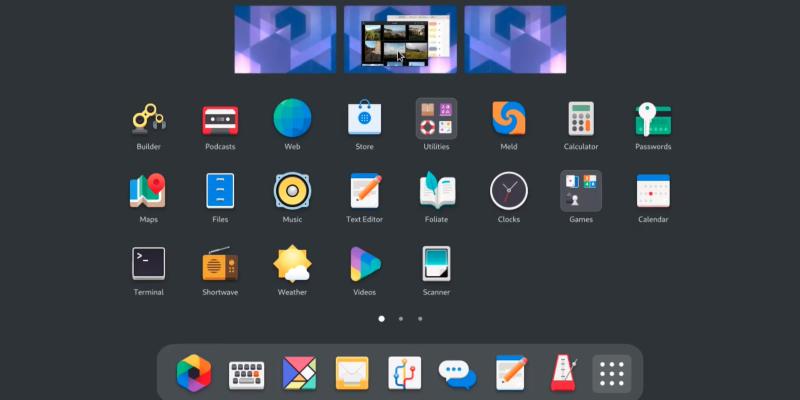Expand the Games app folder
Image resolution: width=800 pixels, height=400 pixels.
click(x=580, y=191)
